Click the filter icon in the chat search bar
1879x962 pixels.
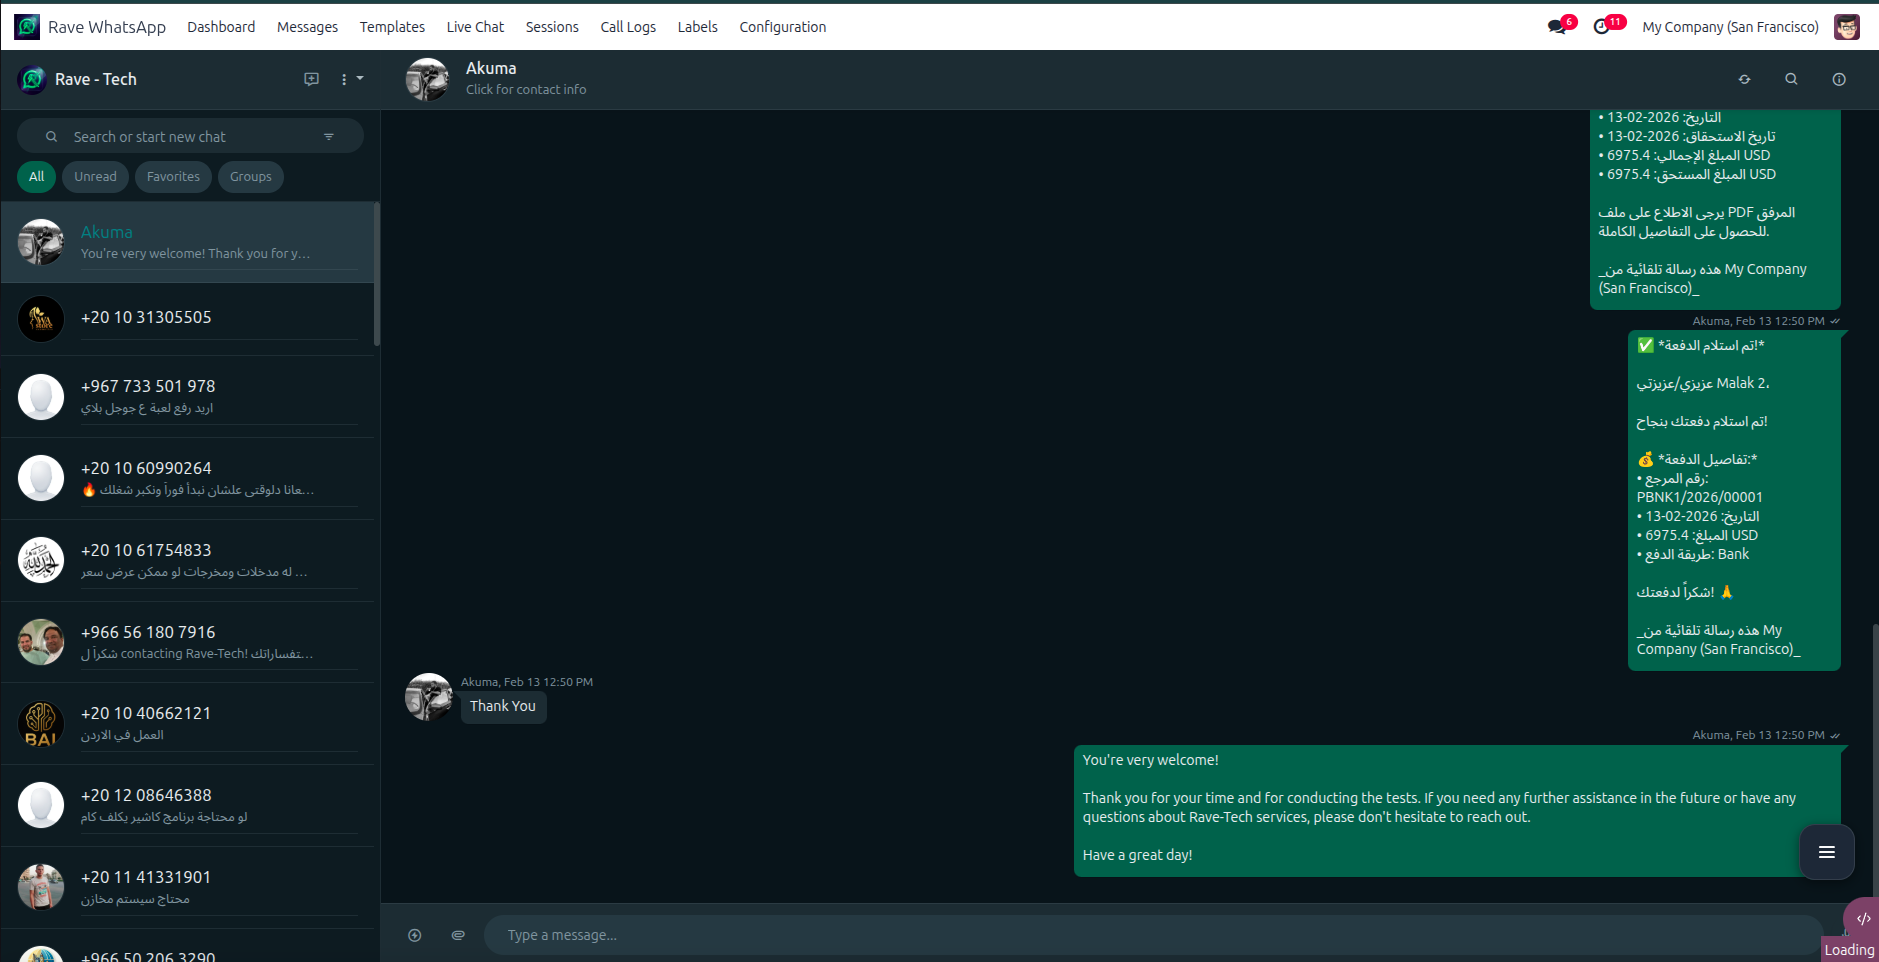point(329,136)
